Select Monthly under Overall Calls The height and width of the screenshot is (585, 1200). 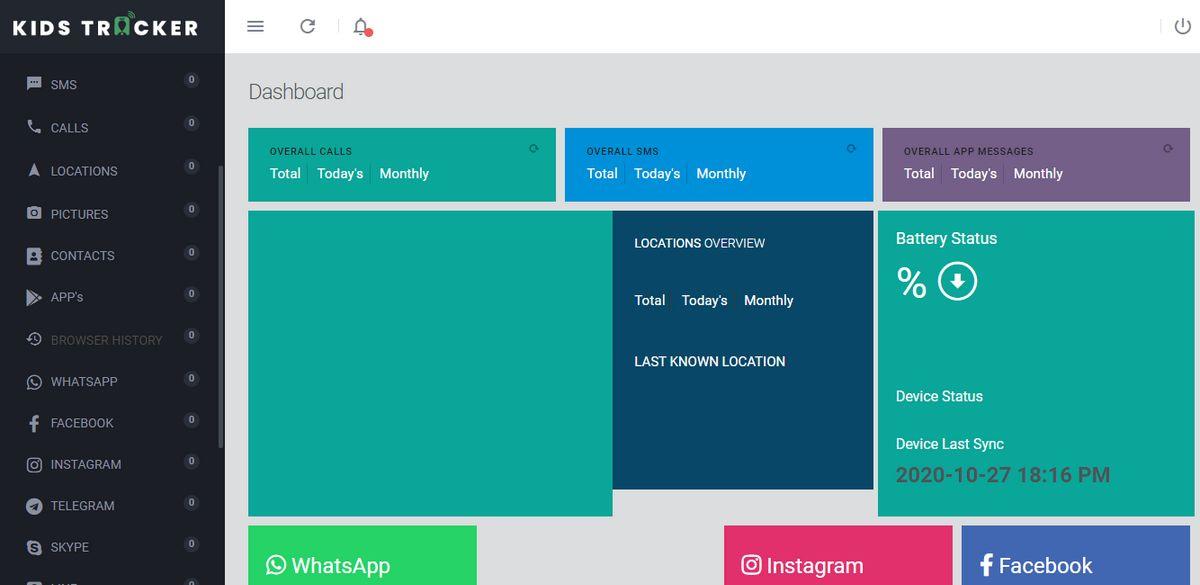404,173
